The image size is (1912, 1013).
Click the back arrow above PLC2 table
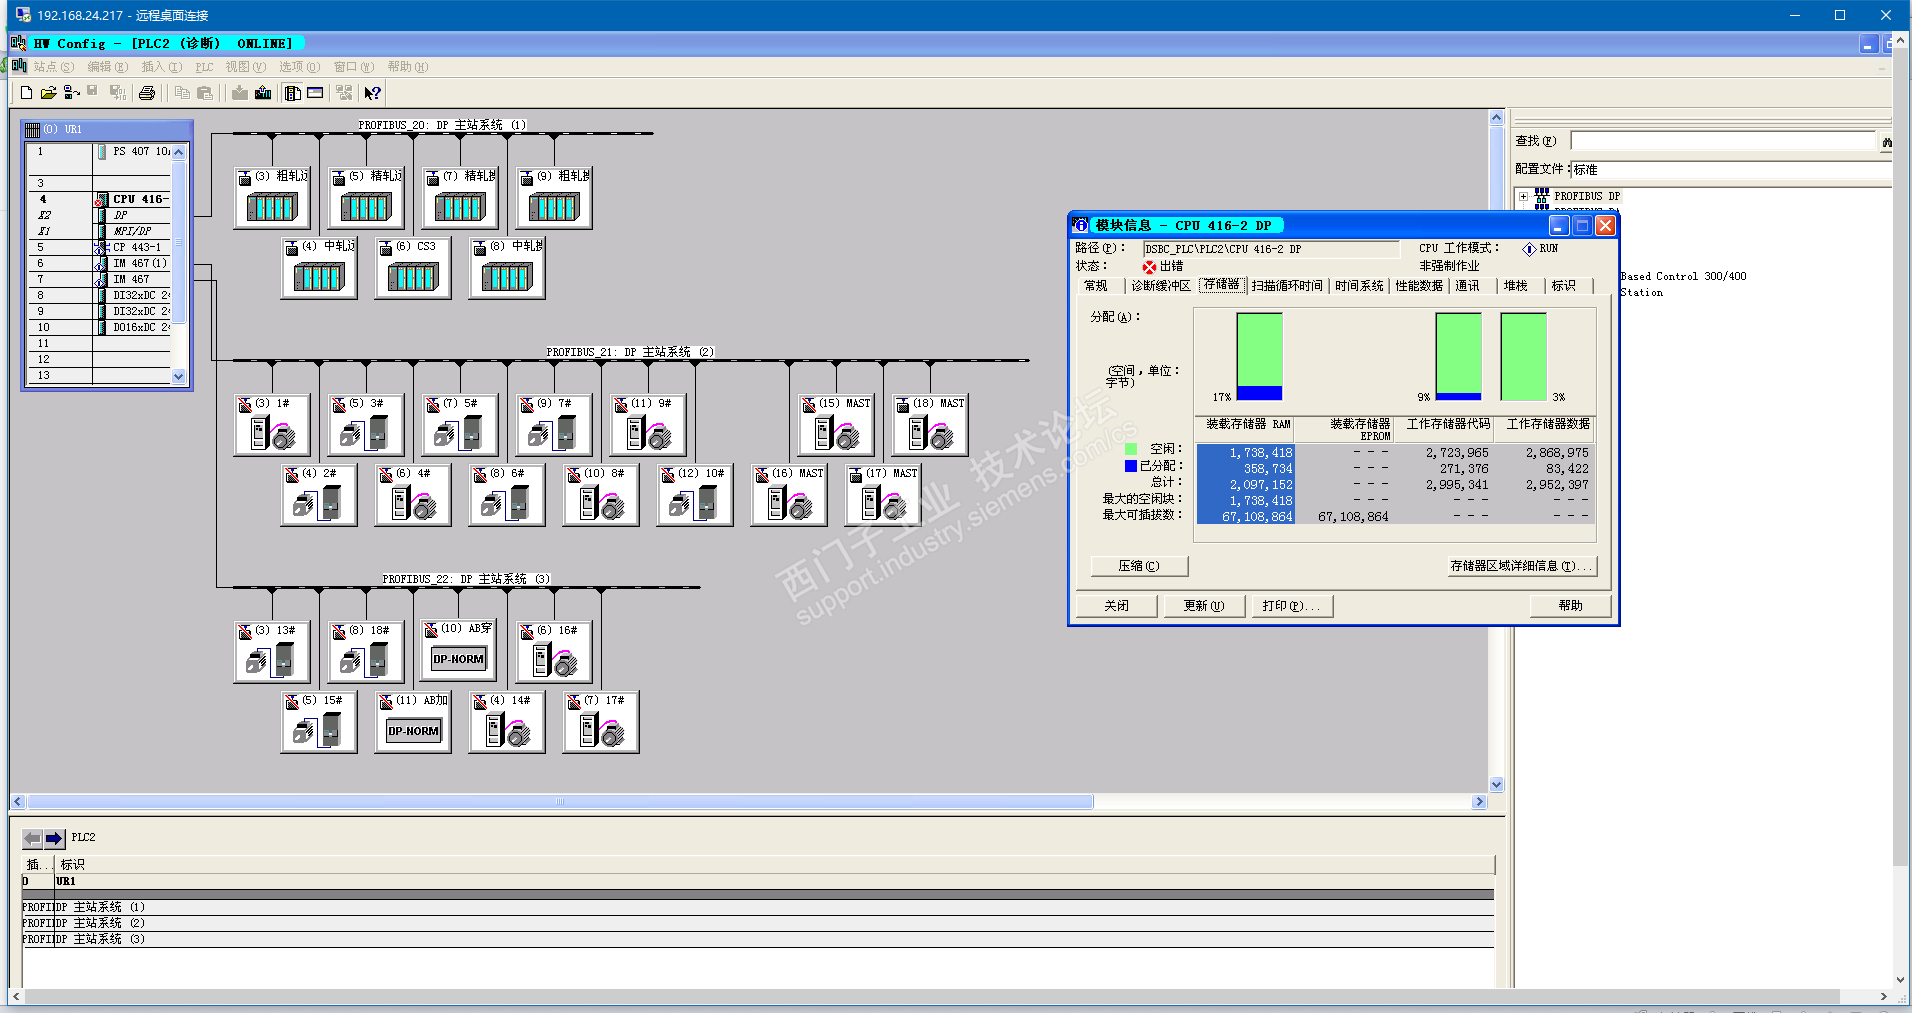coord(32,838)
